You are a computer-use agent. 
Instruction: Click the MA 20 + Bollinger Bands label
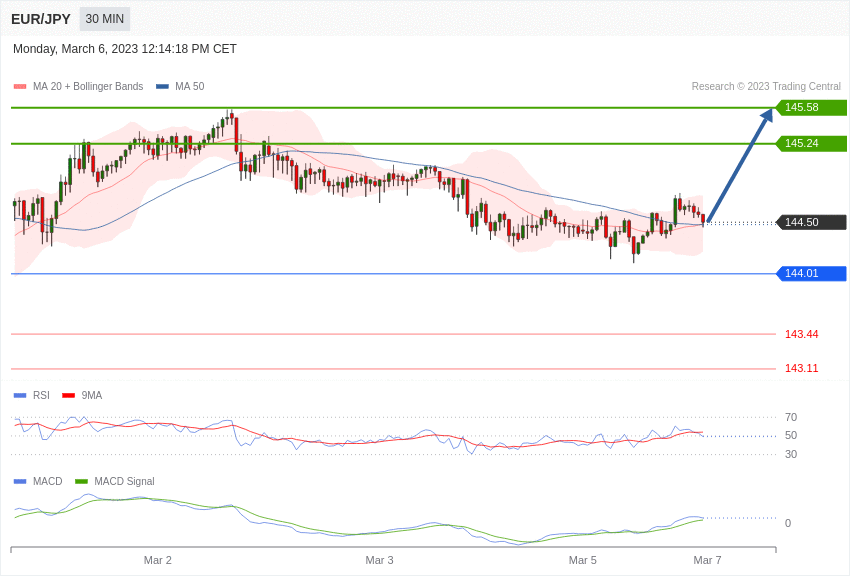click(x=88, y=87)
